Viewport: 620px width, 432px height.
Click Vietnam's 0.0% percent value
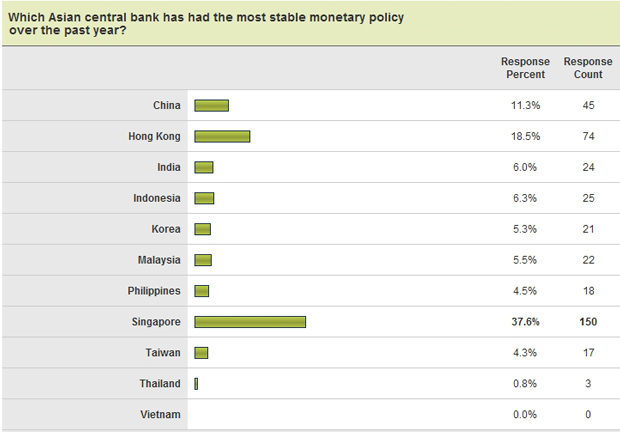(524, 414)
